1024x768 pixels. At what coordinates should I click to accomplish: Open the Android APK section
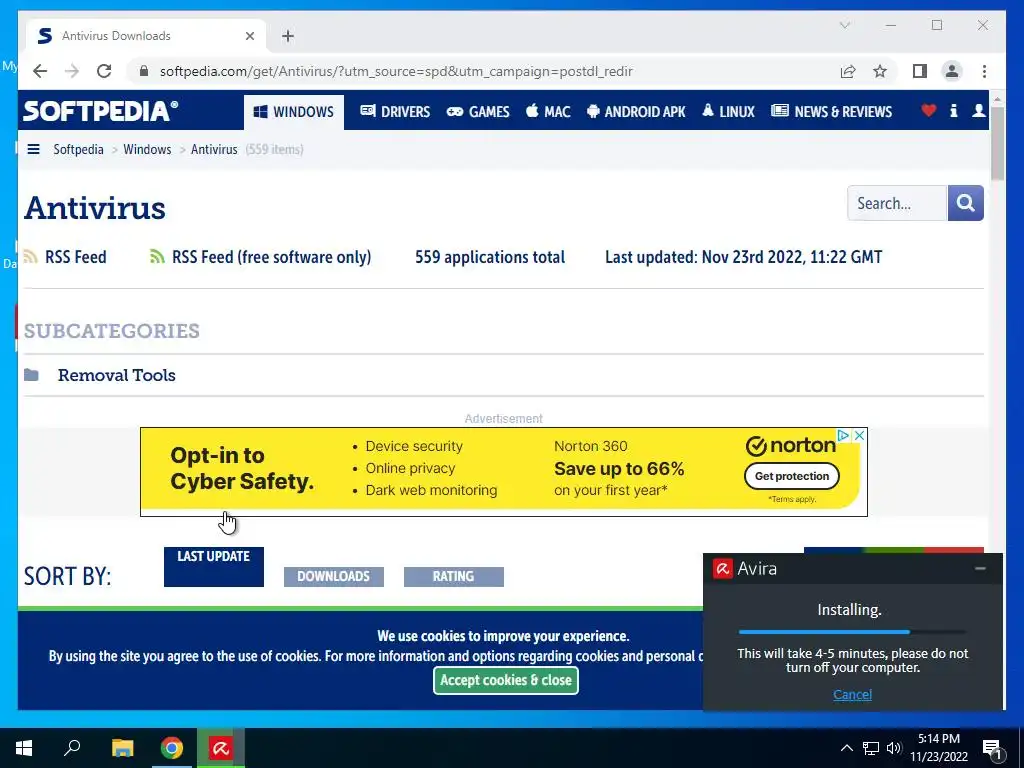[x=636, y=112]
